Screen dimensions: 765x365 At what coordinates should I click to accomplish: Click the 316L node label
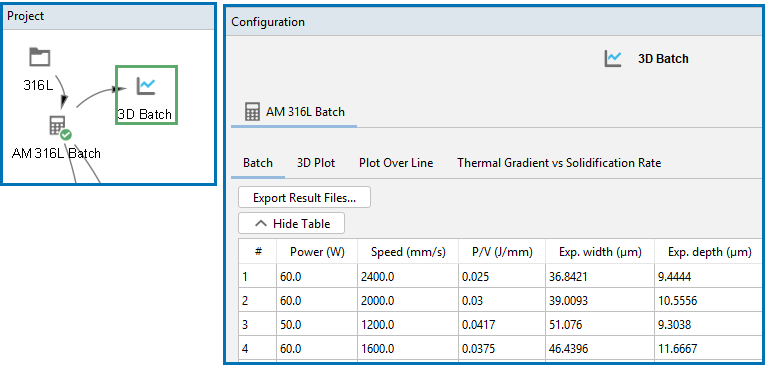tap(39, 85)
